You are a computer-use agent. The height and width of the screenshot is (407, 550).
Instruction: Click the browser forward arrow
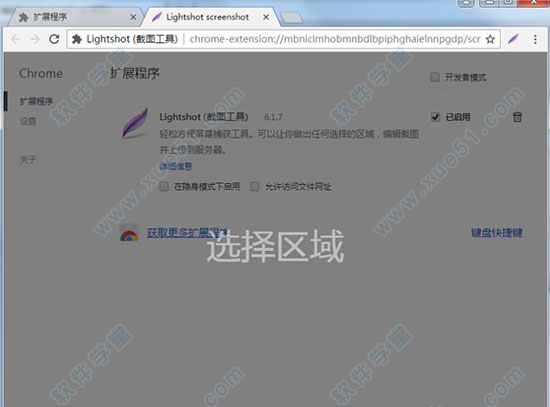coord(35,39)
